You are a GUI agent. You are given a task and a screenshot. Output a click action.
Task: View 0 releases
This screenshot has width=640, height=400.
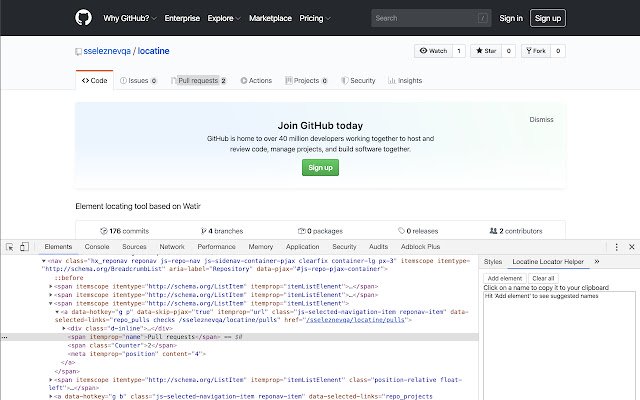pos(418,231)
